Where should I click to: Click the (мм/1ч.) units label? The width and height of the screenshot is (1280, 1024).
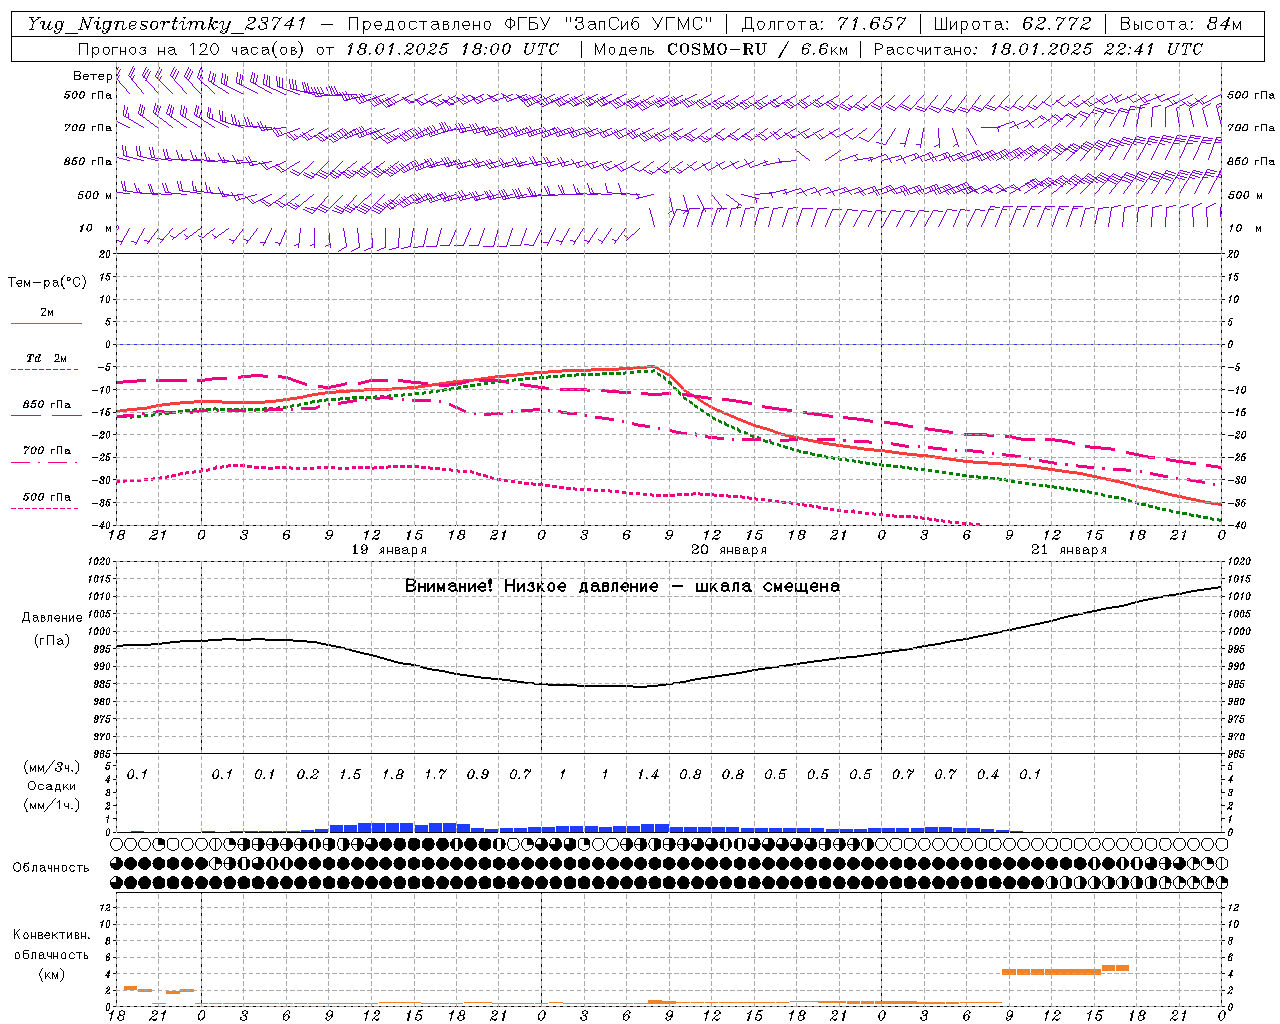(52, 805)
